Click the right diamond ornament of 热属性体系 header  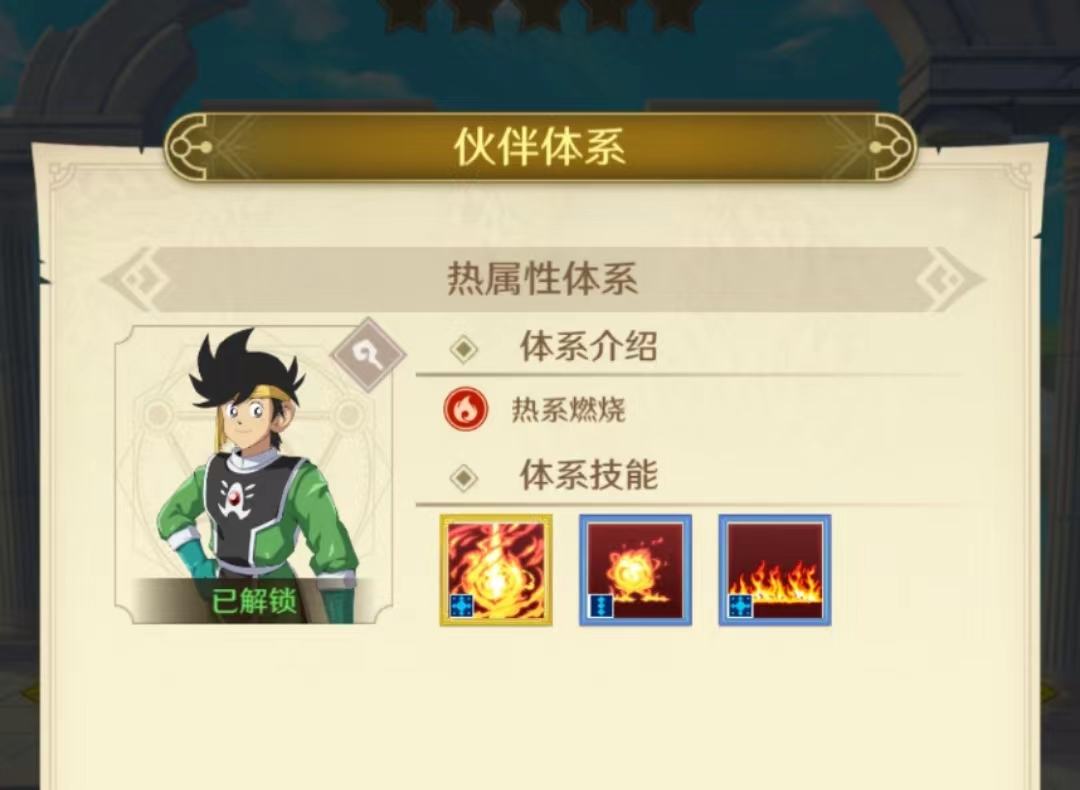pos(949,280)
